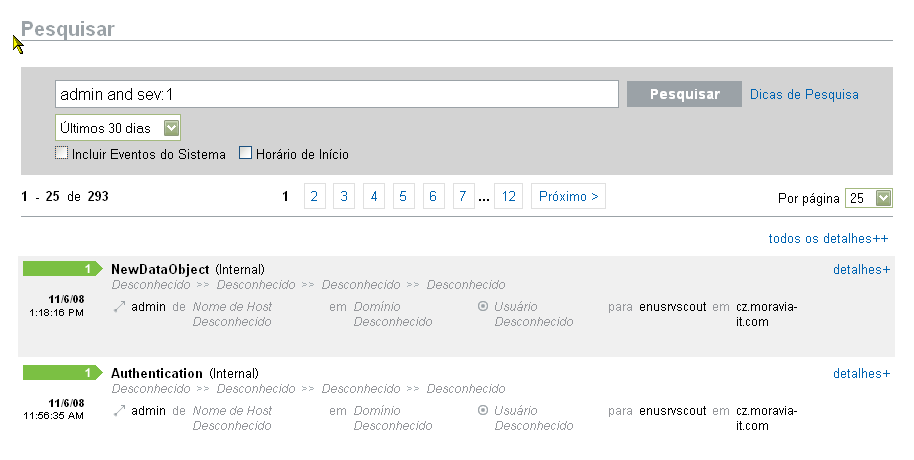Go to results page 2
This screenshot has height=460, width=914.
[314, 196]
